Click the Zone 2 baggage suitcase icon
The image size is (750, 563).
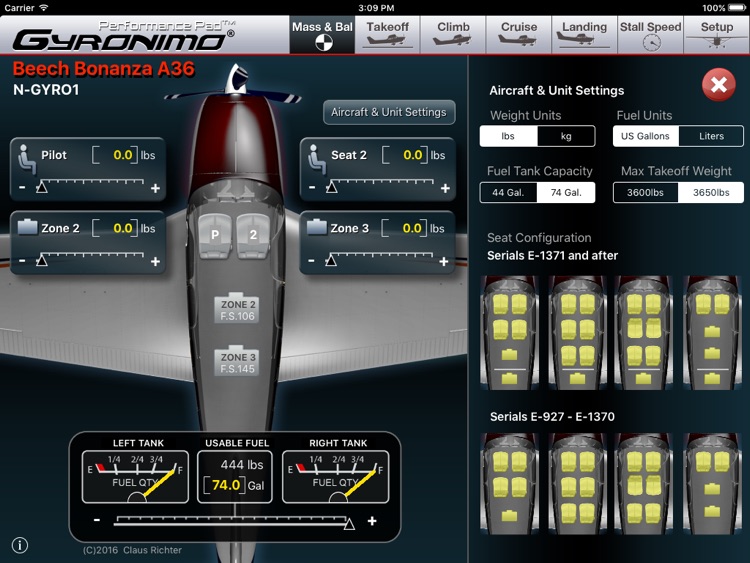tap(27, 227)
